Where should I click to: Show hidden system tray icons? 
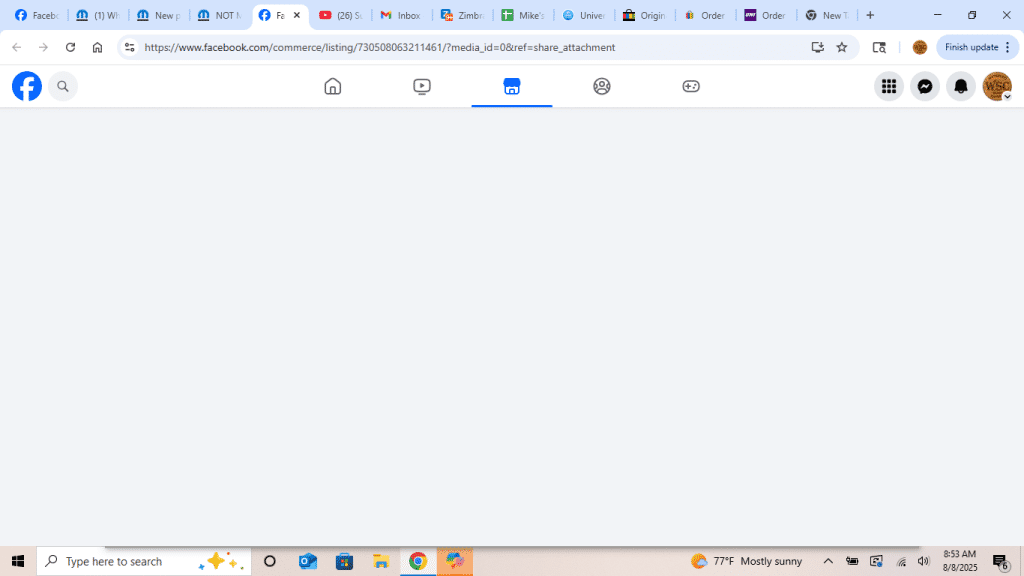click(x=828, y=561)
